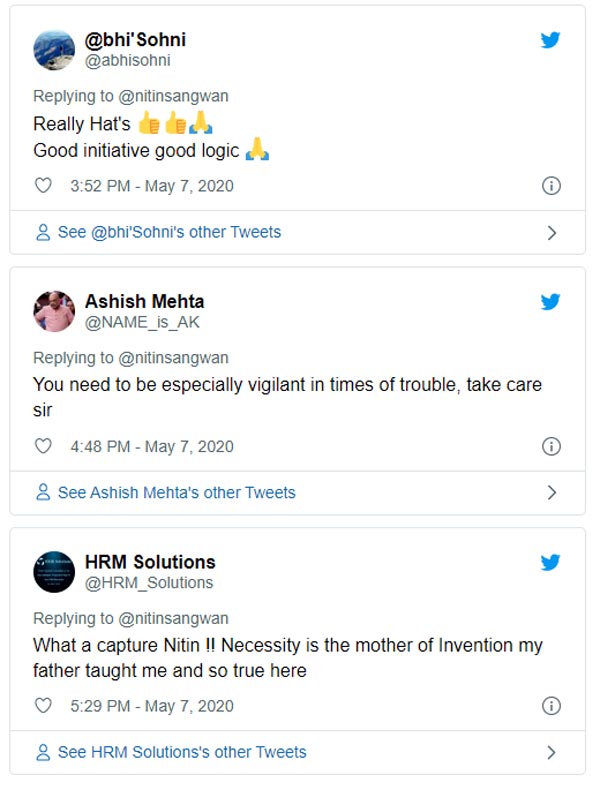Like the @bhi'Sohni tweet with the heart

click(x=43, y=186)
